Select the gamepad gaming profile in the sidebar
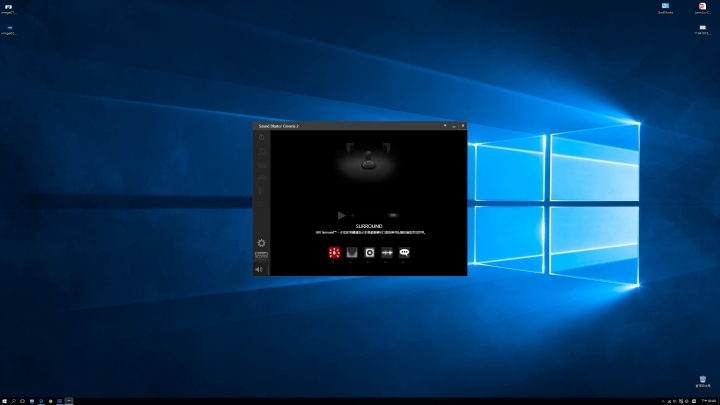The height and width of the screenshot is (405, 720). click(x=261, y=178)
